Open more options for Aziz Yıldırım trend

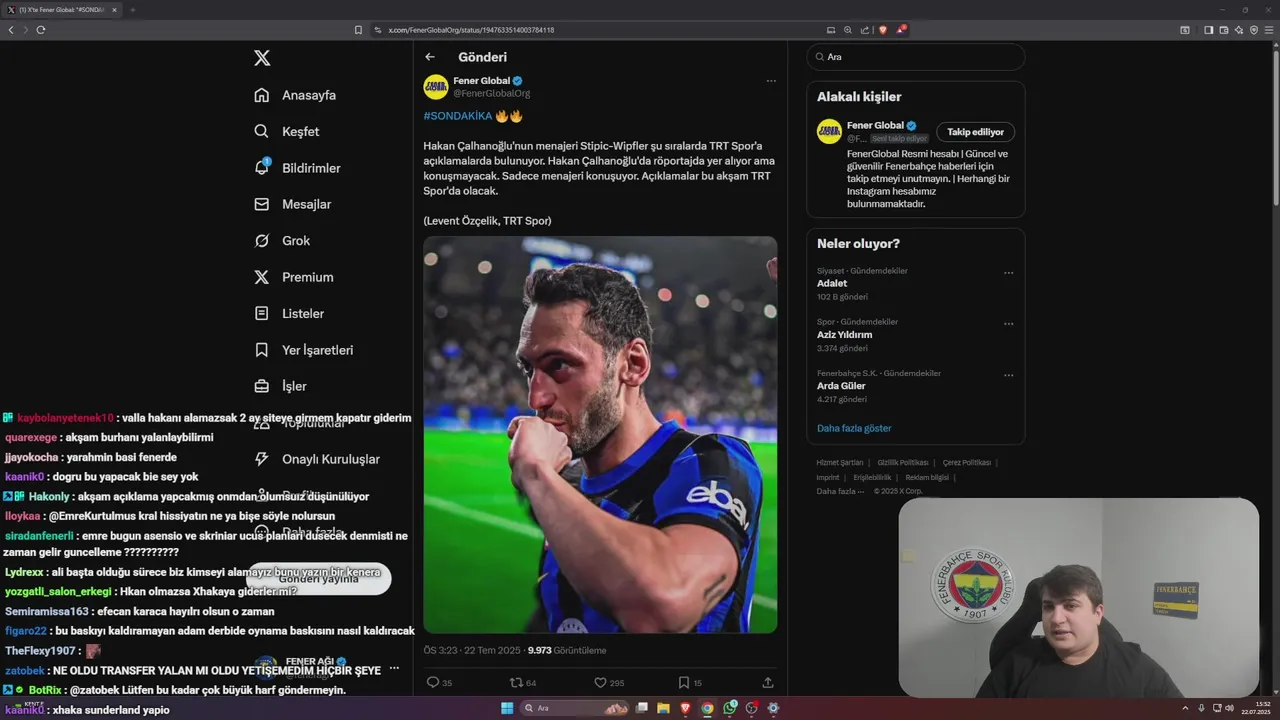pos(1008,324)
